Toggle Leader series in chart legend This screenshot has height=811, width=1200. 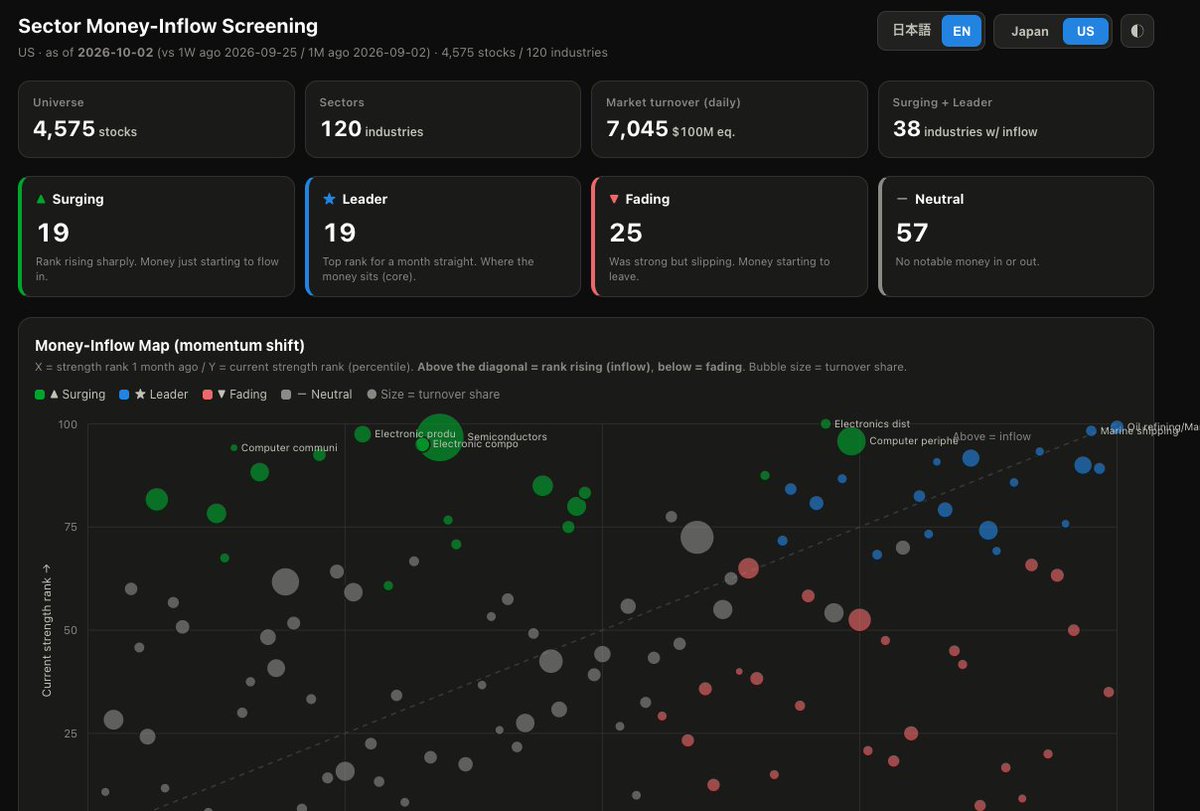153,394
